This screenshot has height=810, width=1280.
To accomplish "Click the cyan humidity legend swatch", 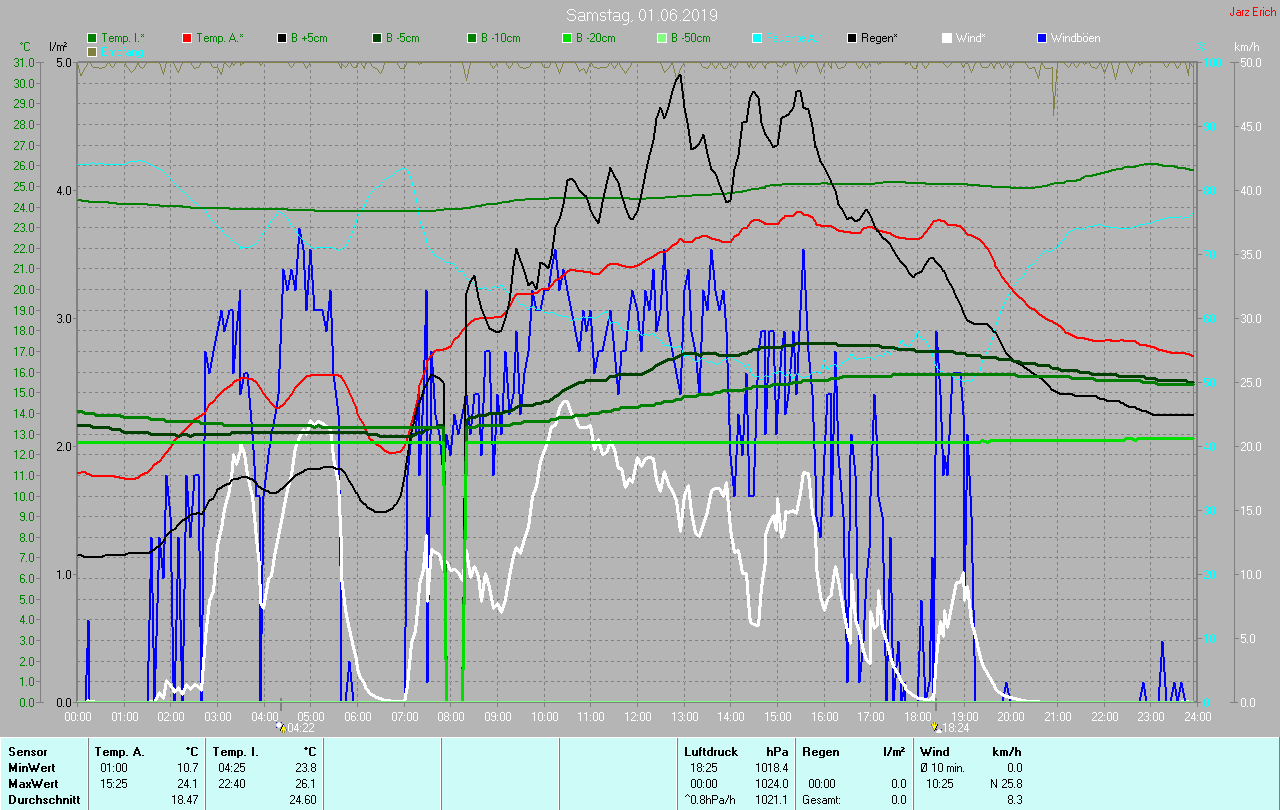I will (757, 38).
